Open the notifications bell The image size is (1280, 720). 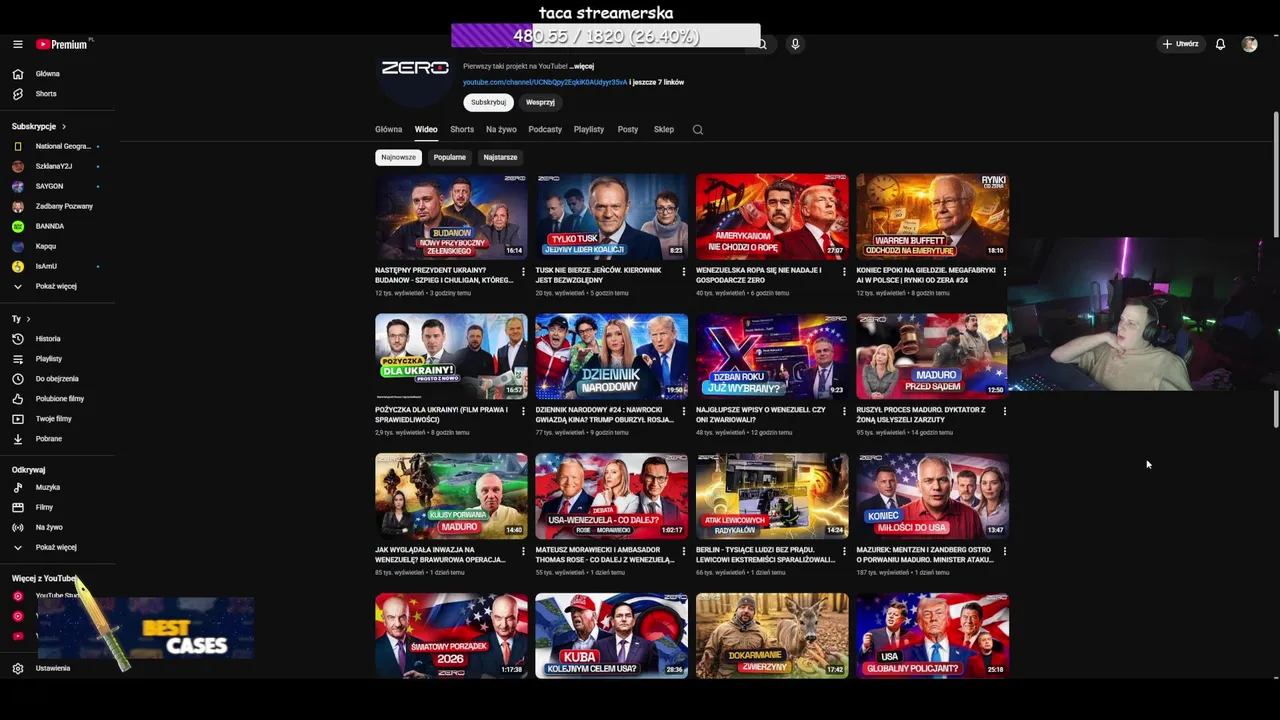point(1220,44)
